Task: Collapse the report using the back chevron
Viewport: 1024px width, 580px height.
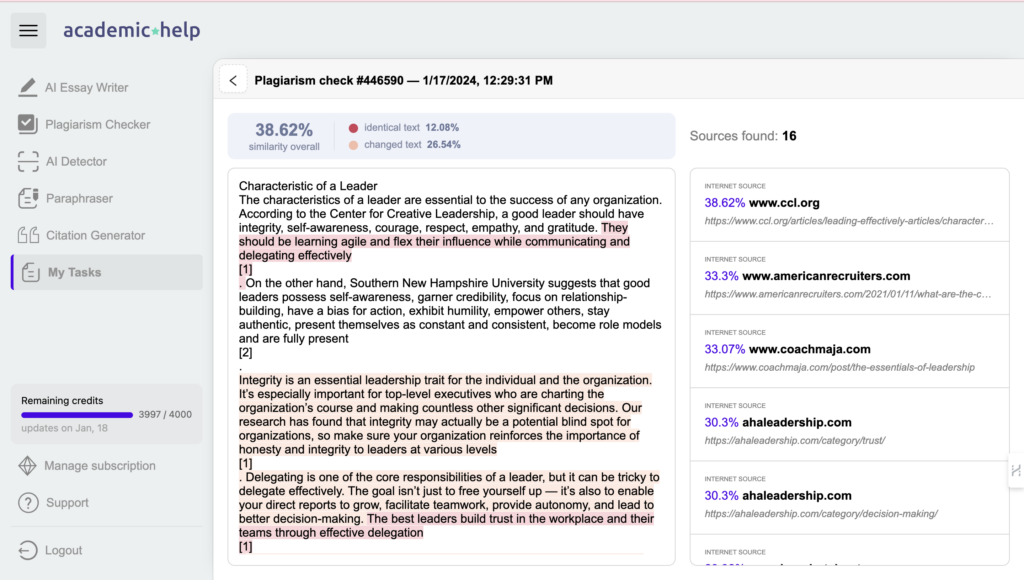Action: click(233, 79)
